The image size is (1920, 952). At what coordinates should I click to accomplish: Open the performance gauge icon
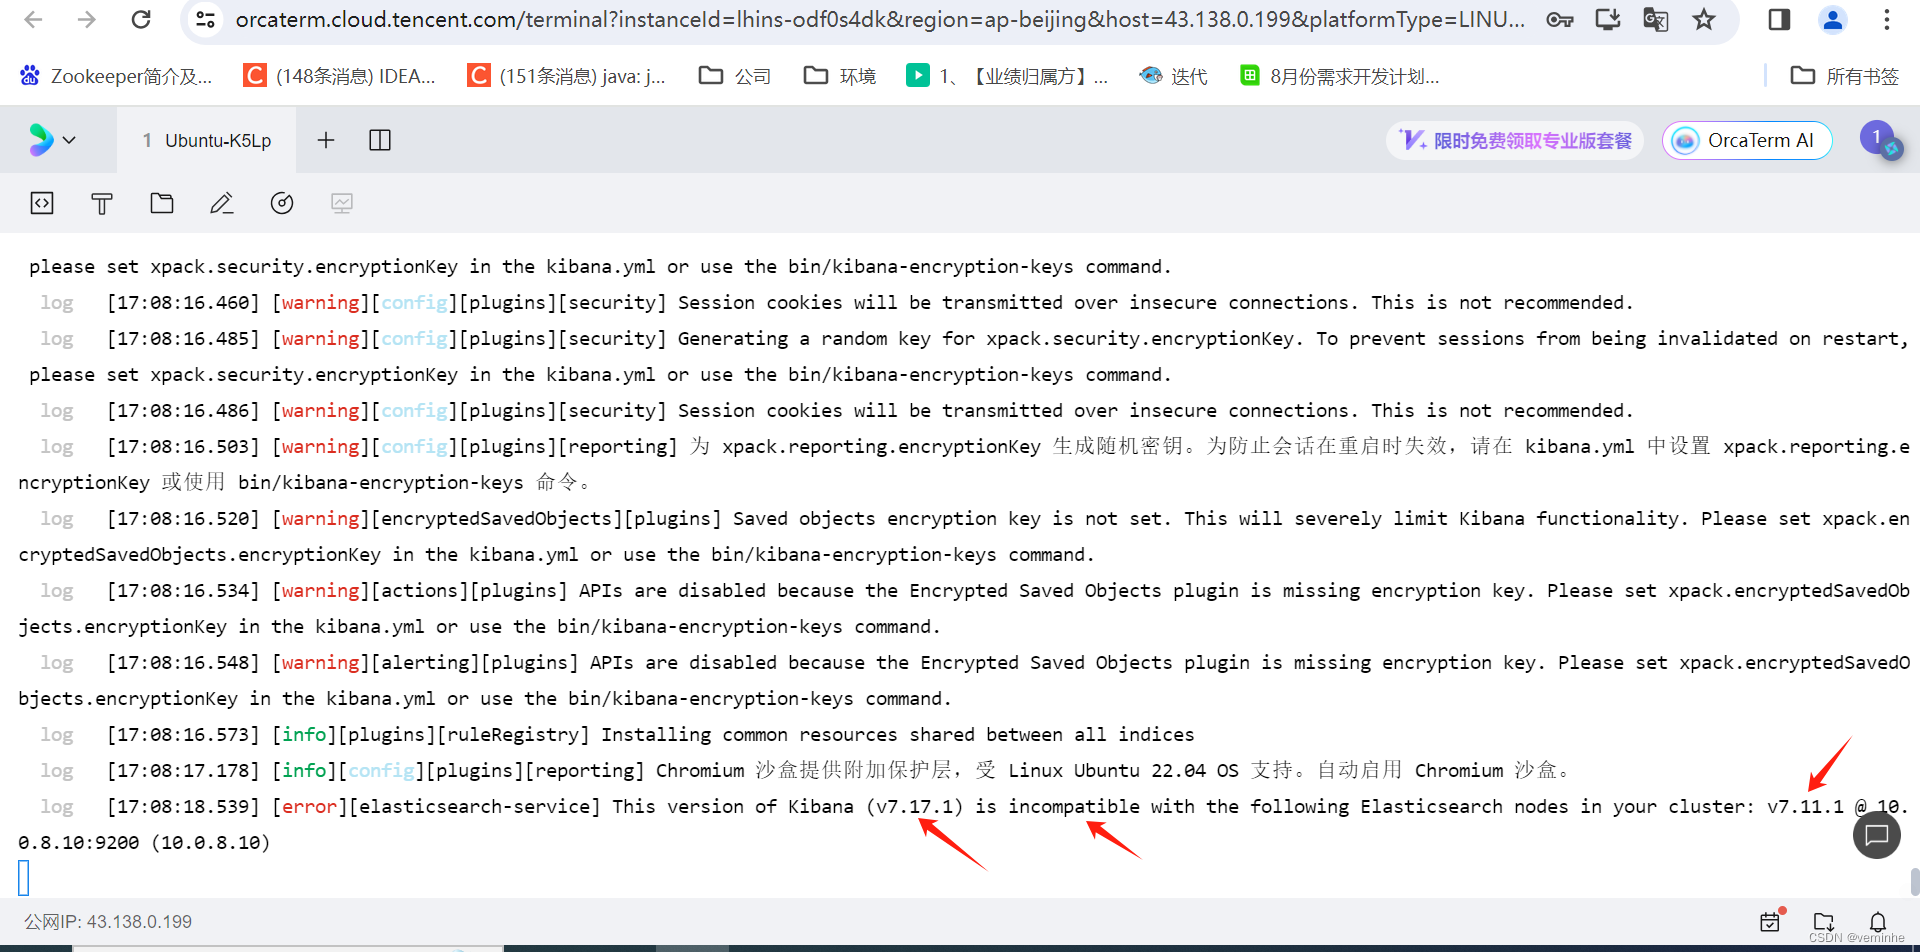[x=282, y=203]
